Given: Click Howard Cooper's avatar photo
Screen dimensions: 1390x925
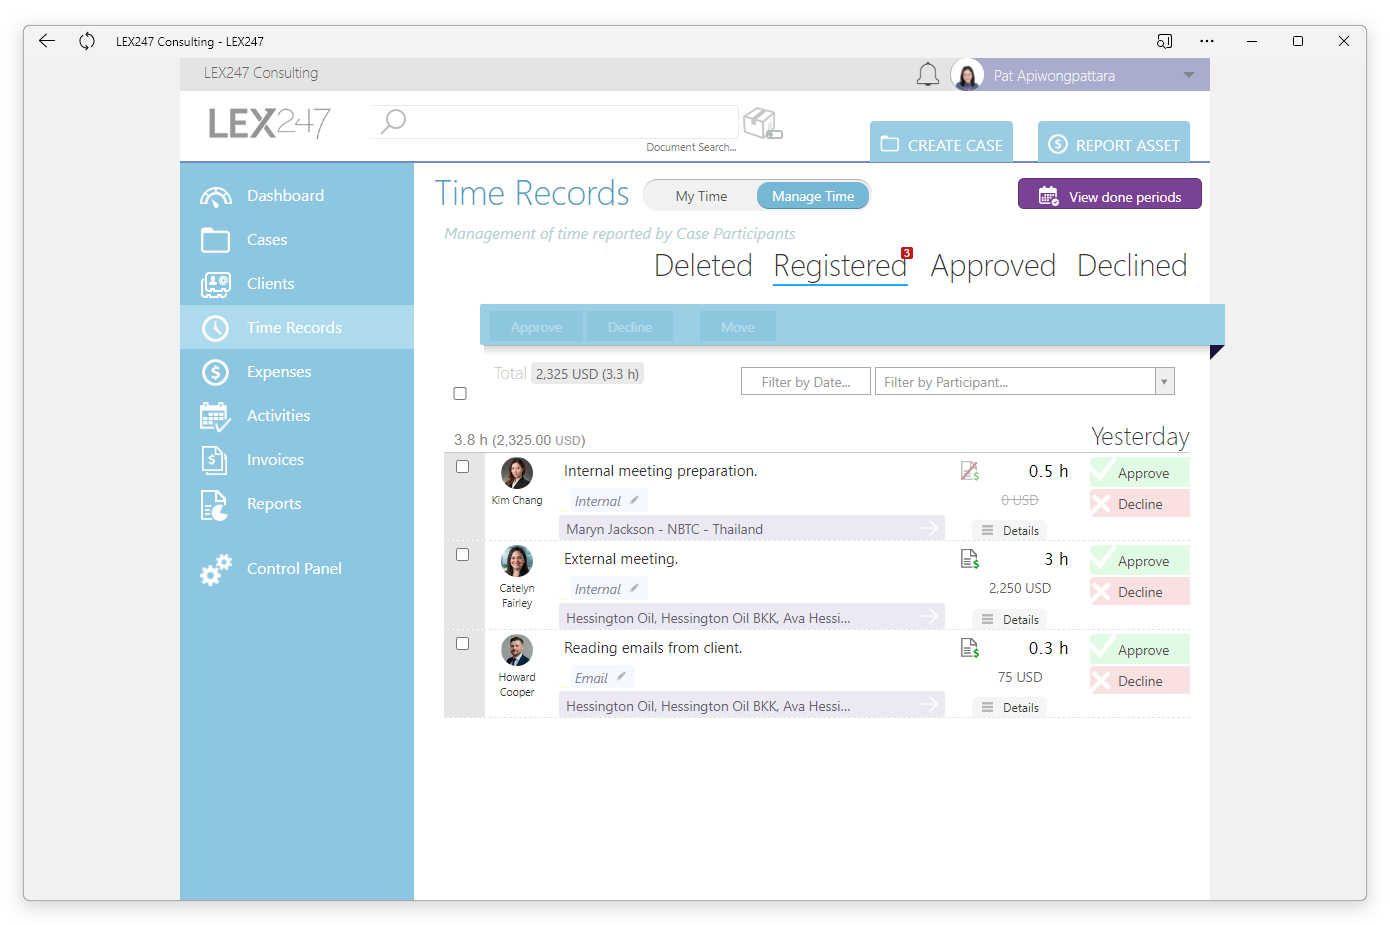Looking at the screenshot, I should click(517, 650).
